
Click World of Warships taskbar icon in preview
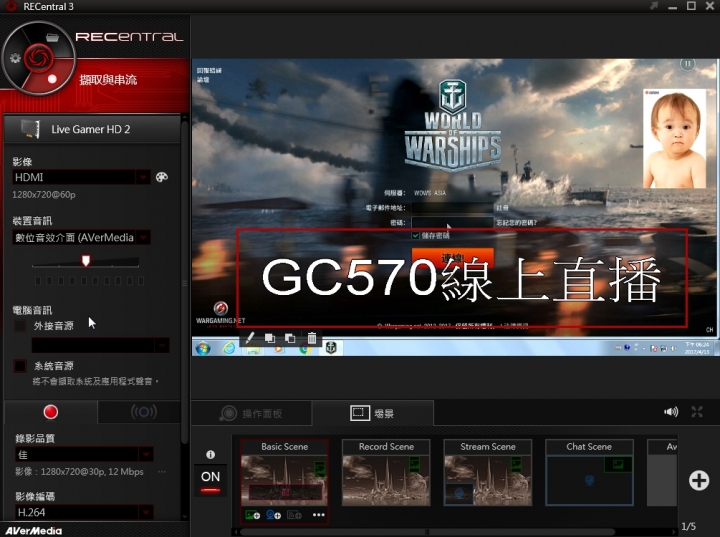pyautogui.click(x=331, y=348)
